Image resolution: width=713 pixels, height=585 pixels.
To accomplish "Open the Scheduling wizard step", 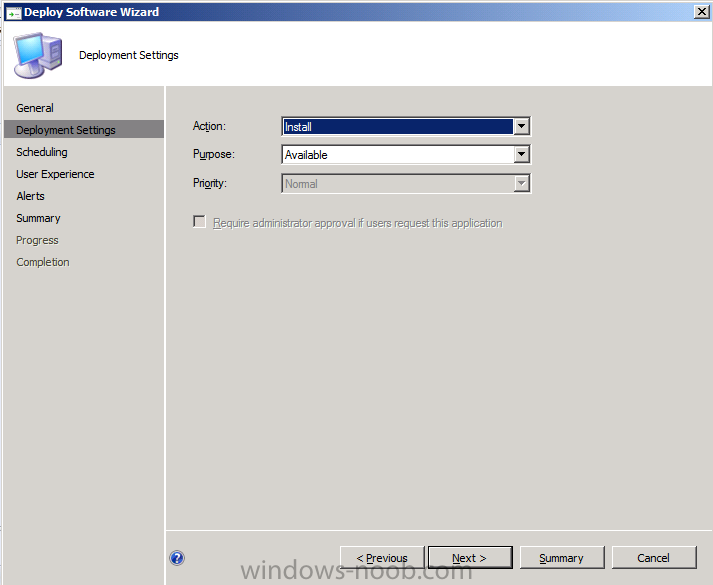I will coord(42,152).
